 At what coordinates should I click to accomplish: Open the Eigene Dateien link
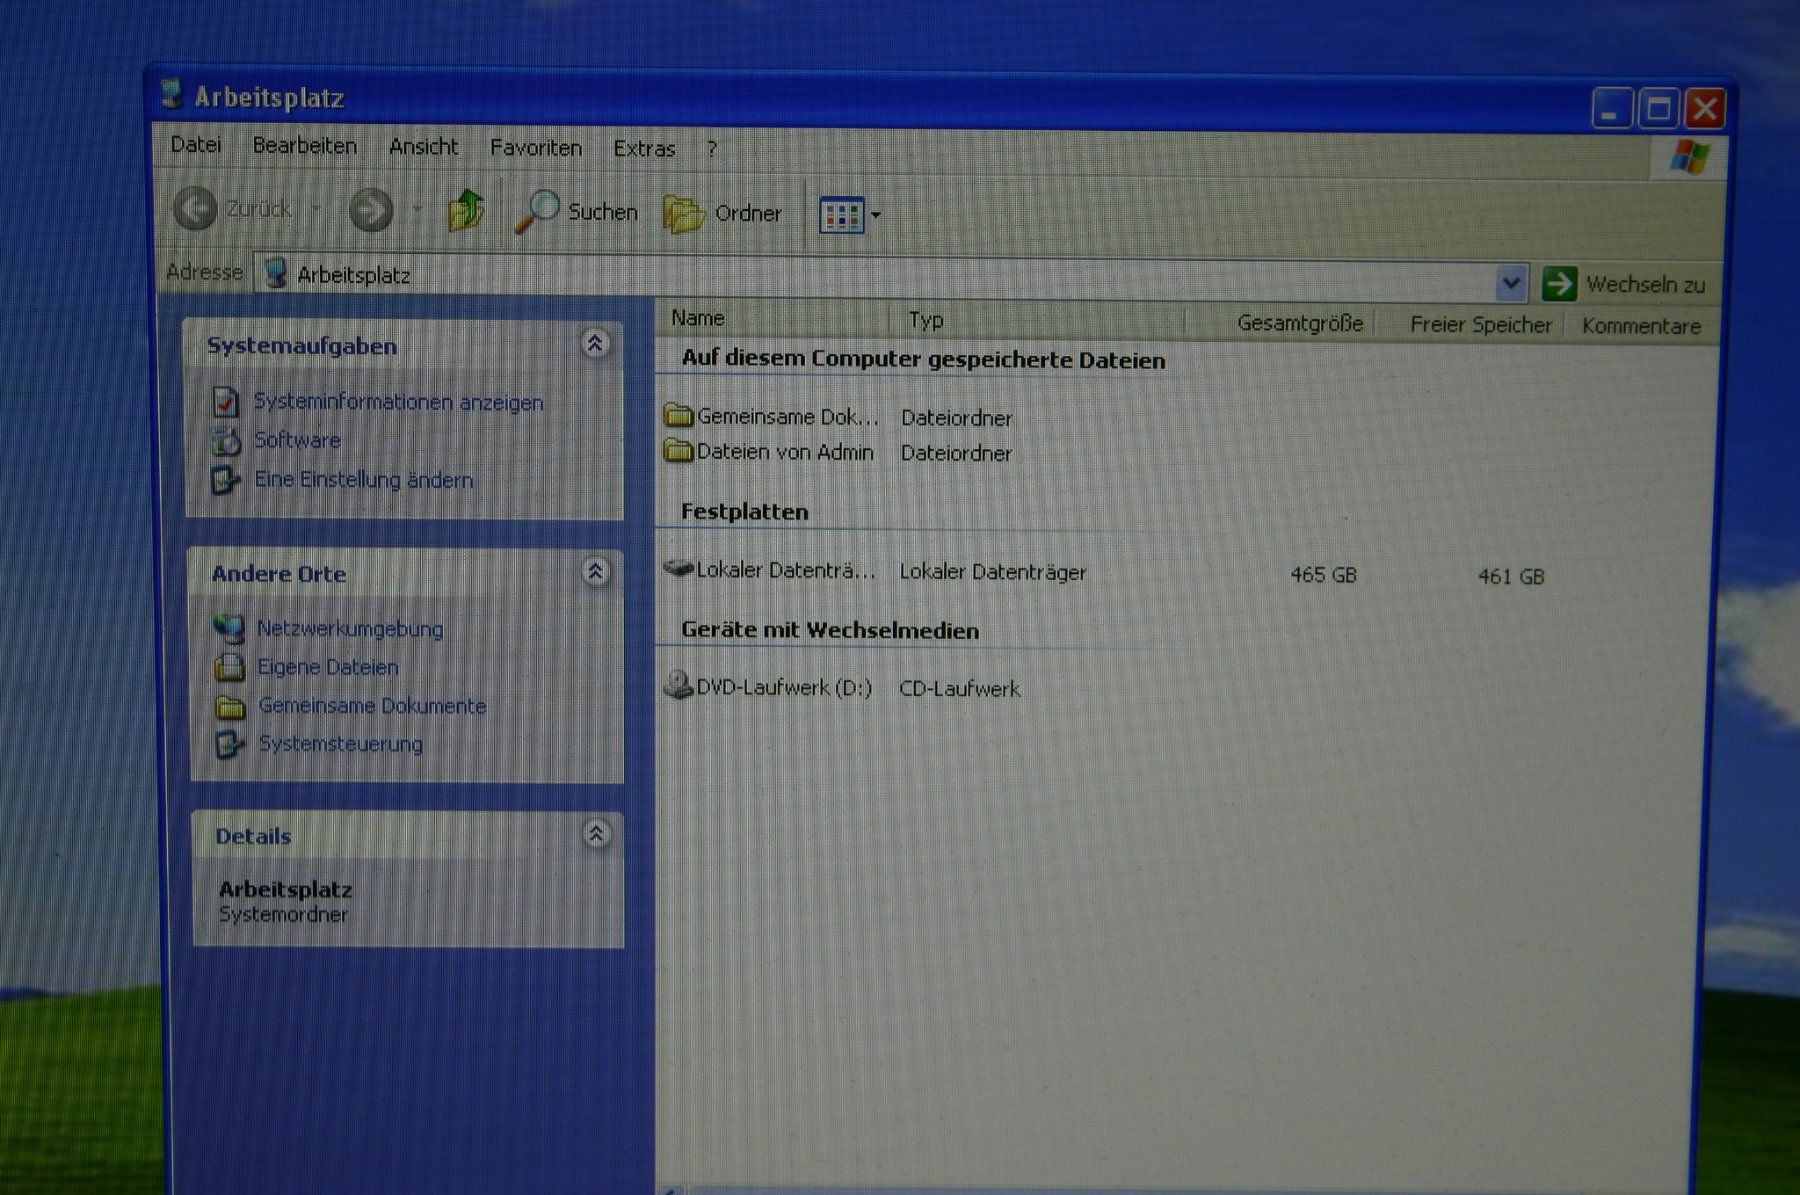tap(328, 667)
